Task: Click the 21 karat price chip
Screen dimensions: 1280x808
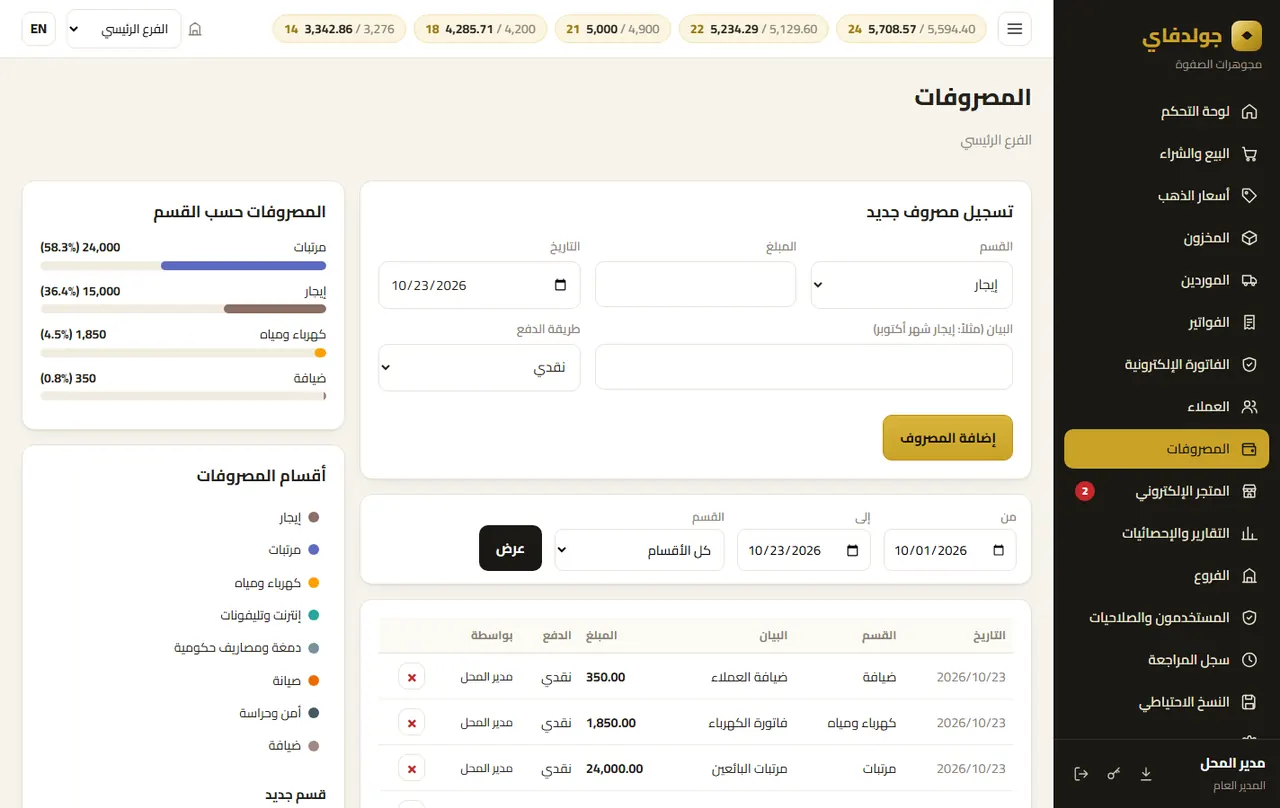Action: [612, 29]
